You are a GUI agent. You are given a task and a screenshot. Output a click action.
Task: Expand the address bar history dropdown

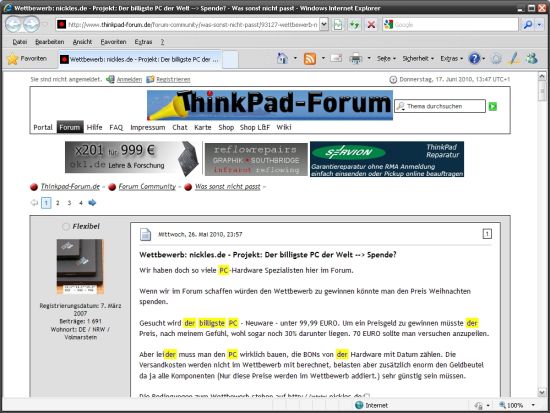point(324,25)
